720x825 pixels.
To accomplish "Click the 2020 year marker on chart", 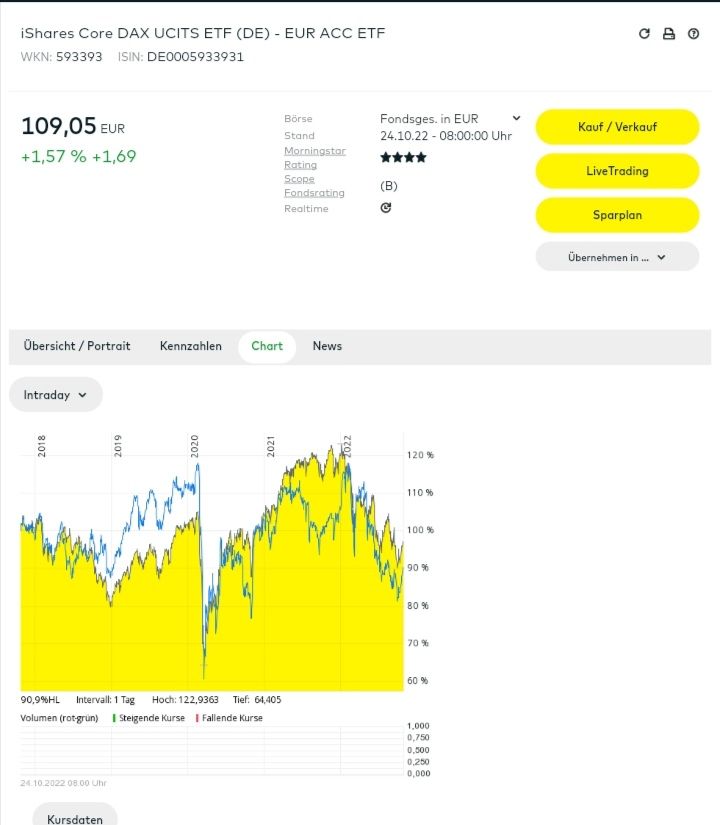I will point(195,446).
